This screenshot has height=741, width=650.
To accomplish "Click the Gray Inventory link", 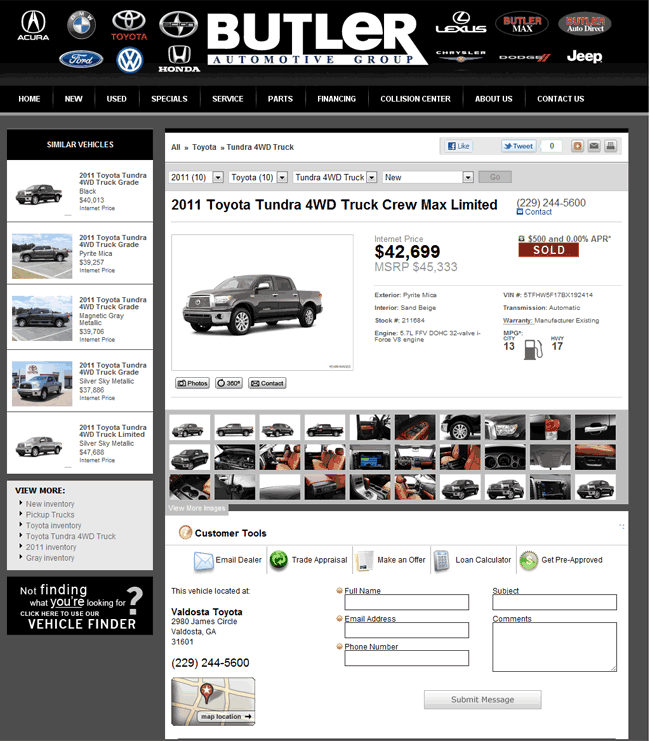I will [x=50, y=558].
